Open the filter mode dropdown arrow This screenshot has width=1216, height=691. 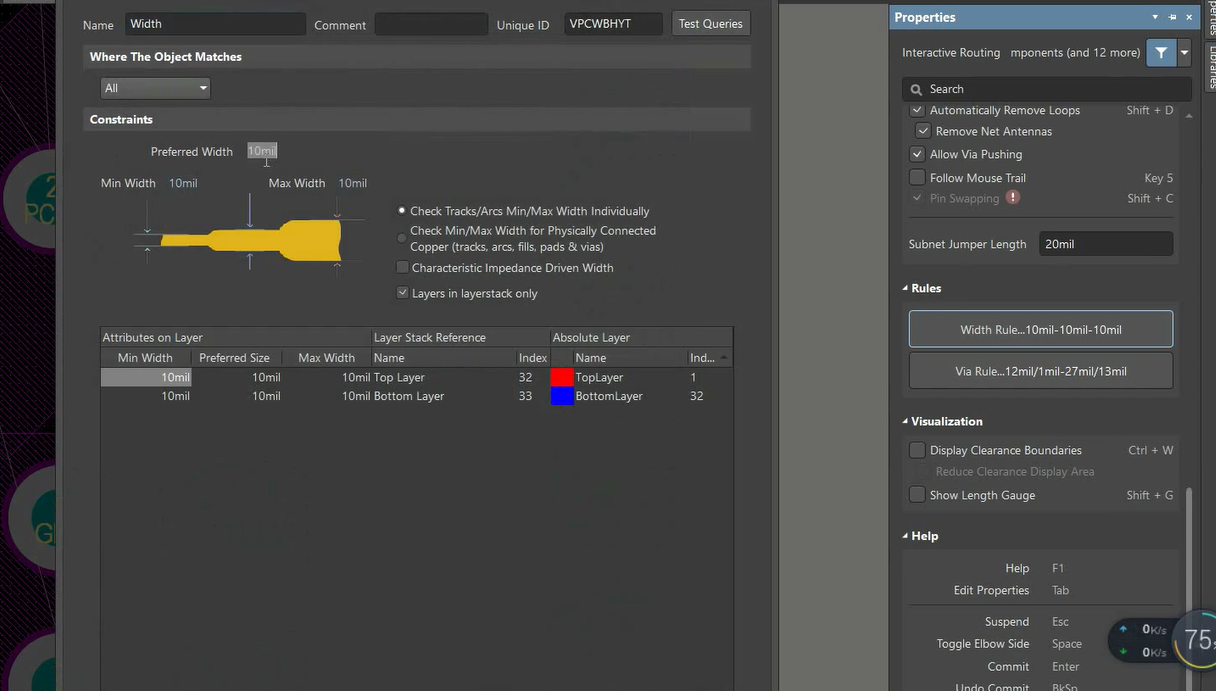point(1184,52)
